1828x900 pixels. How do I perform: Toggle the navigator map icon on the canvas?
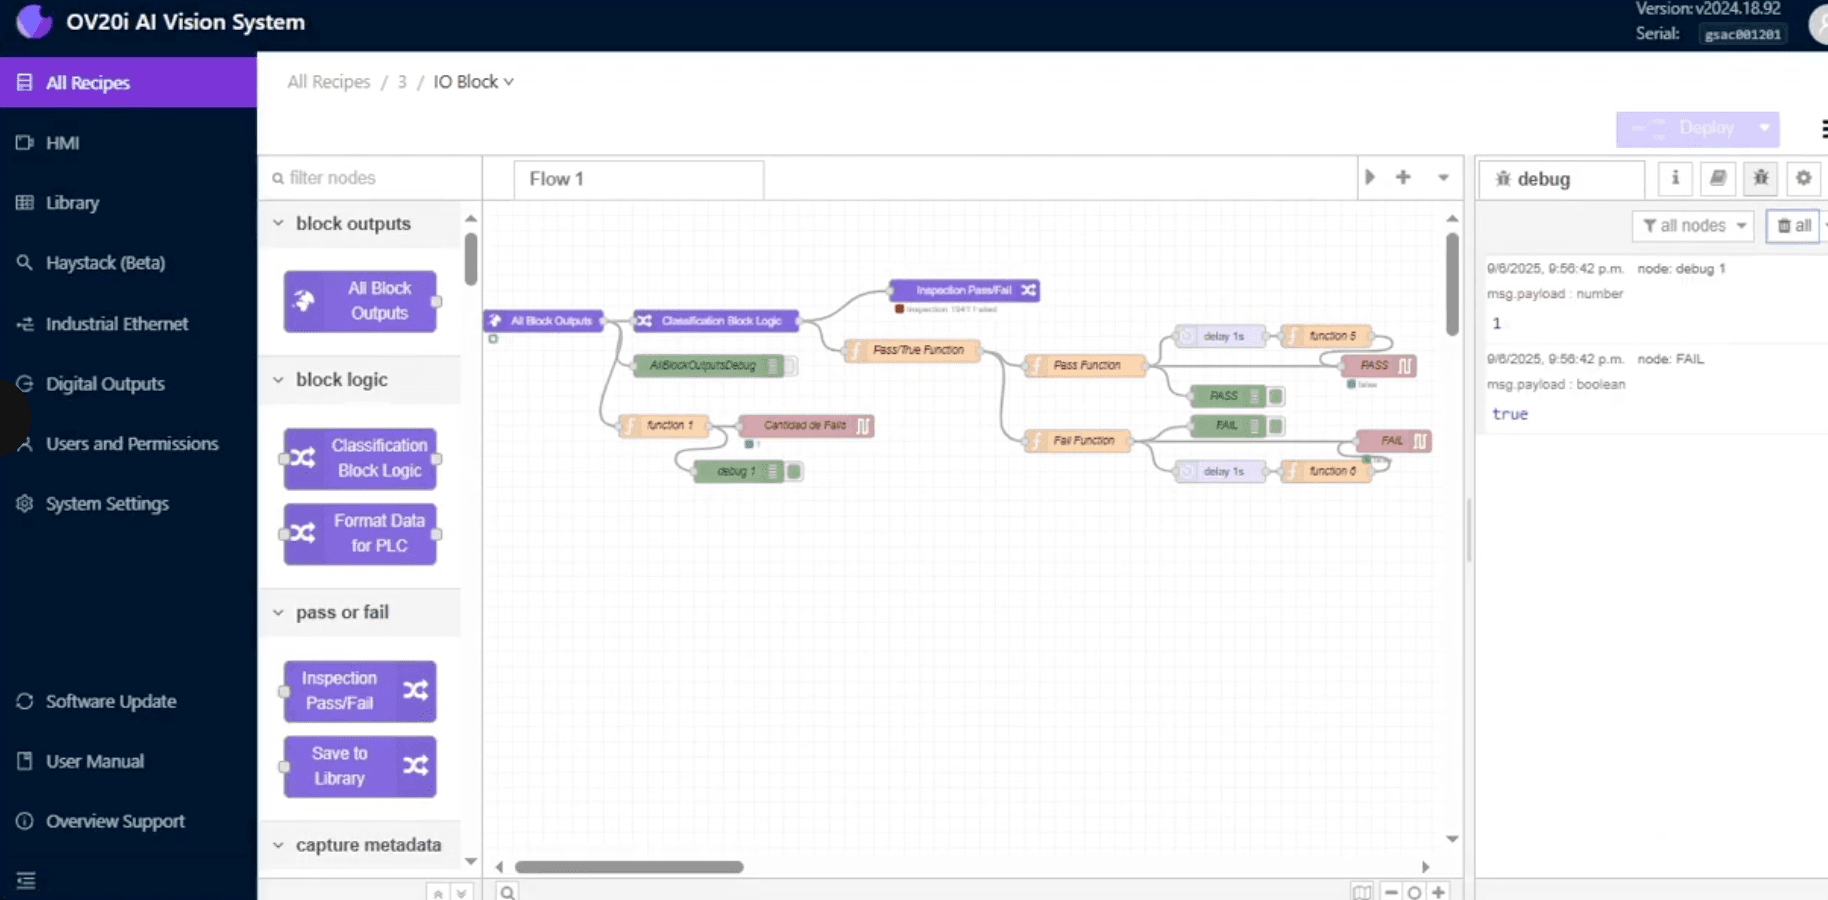click(1362, 891)
